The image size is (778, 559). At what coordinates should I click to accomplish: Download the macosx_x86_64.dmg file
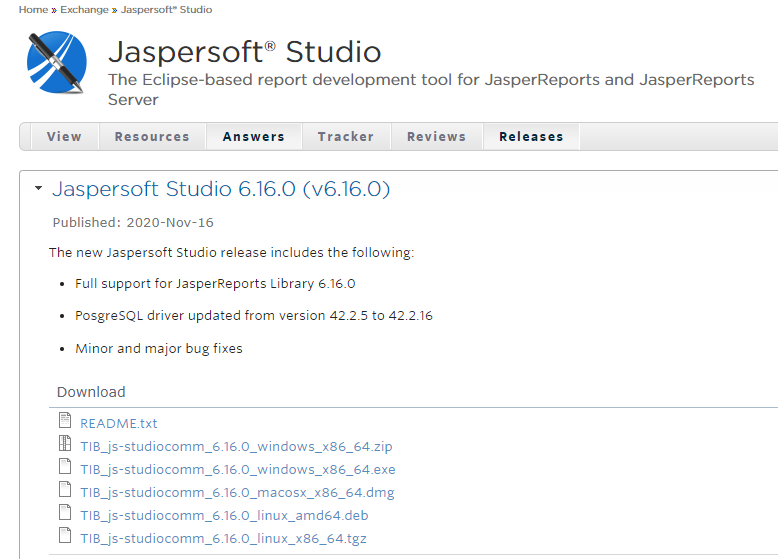(x=237, y=493)
